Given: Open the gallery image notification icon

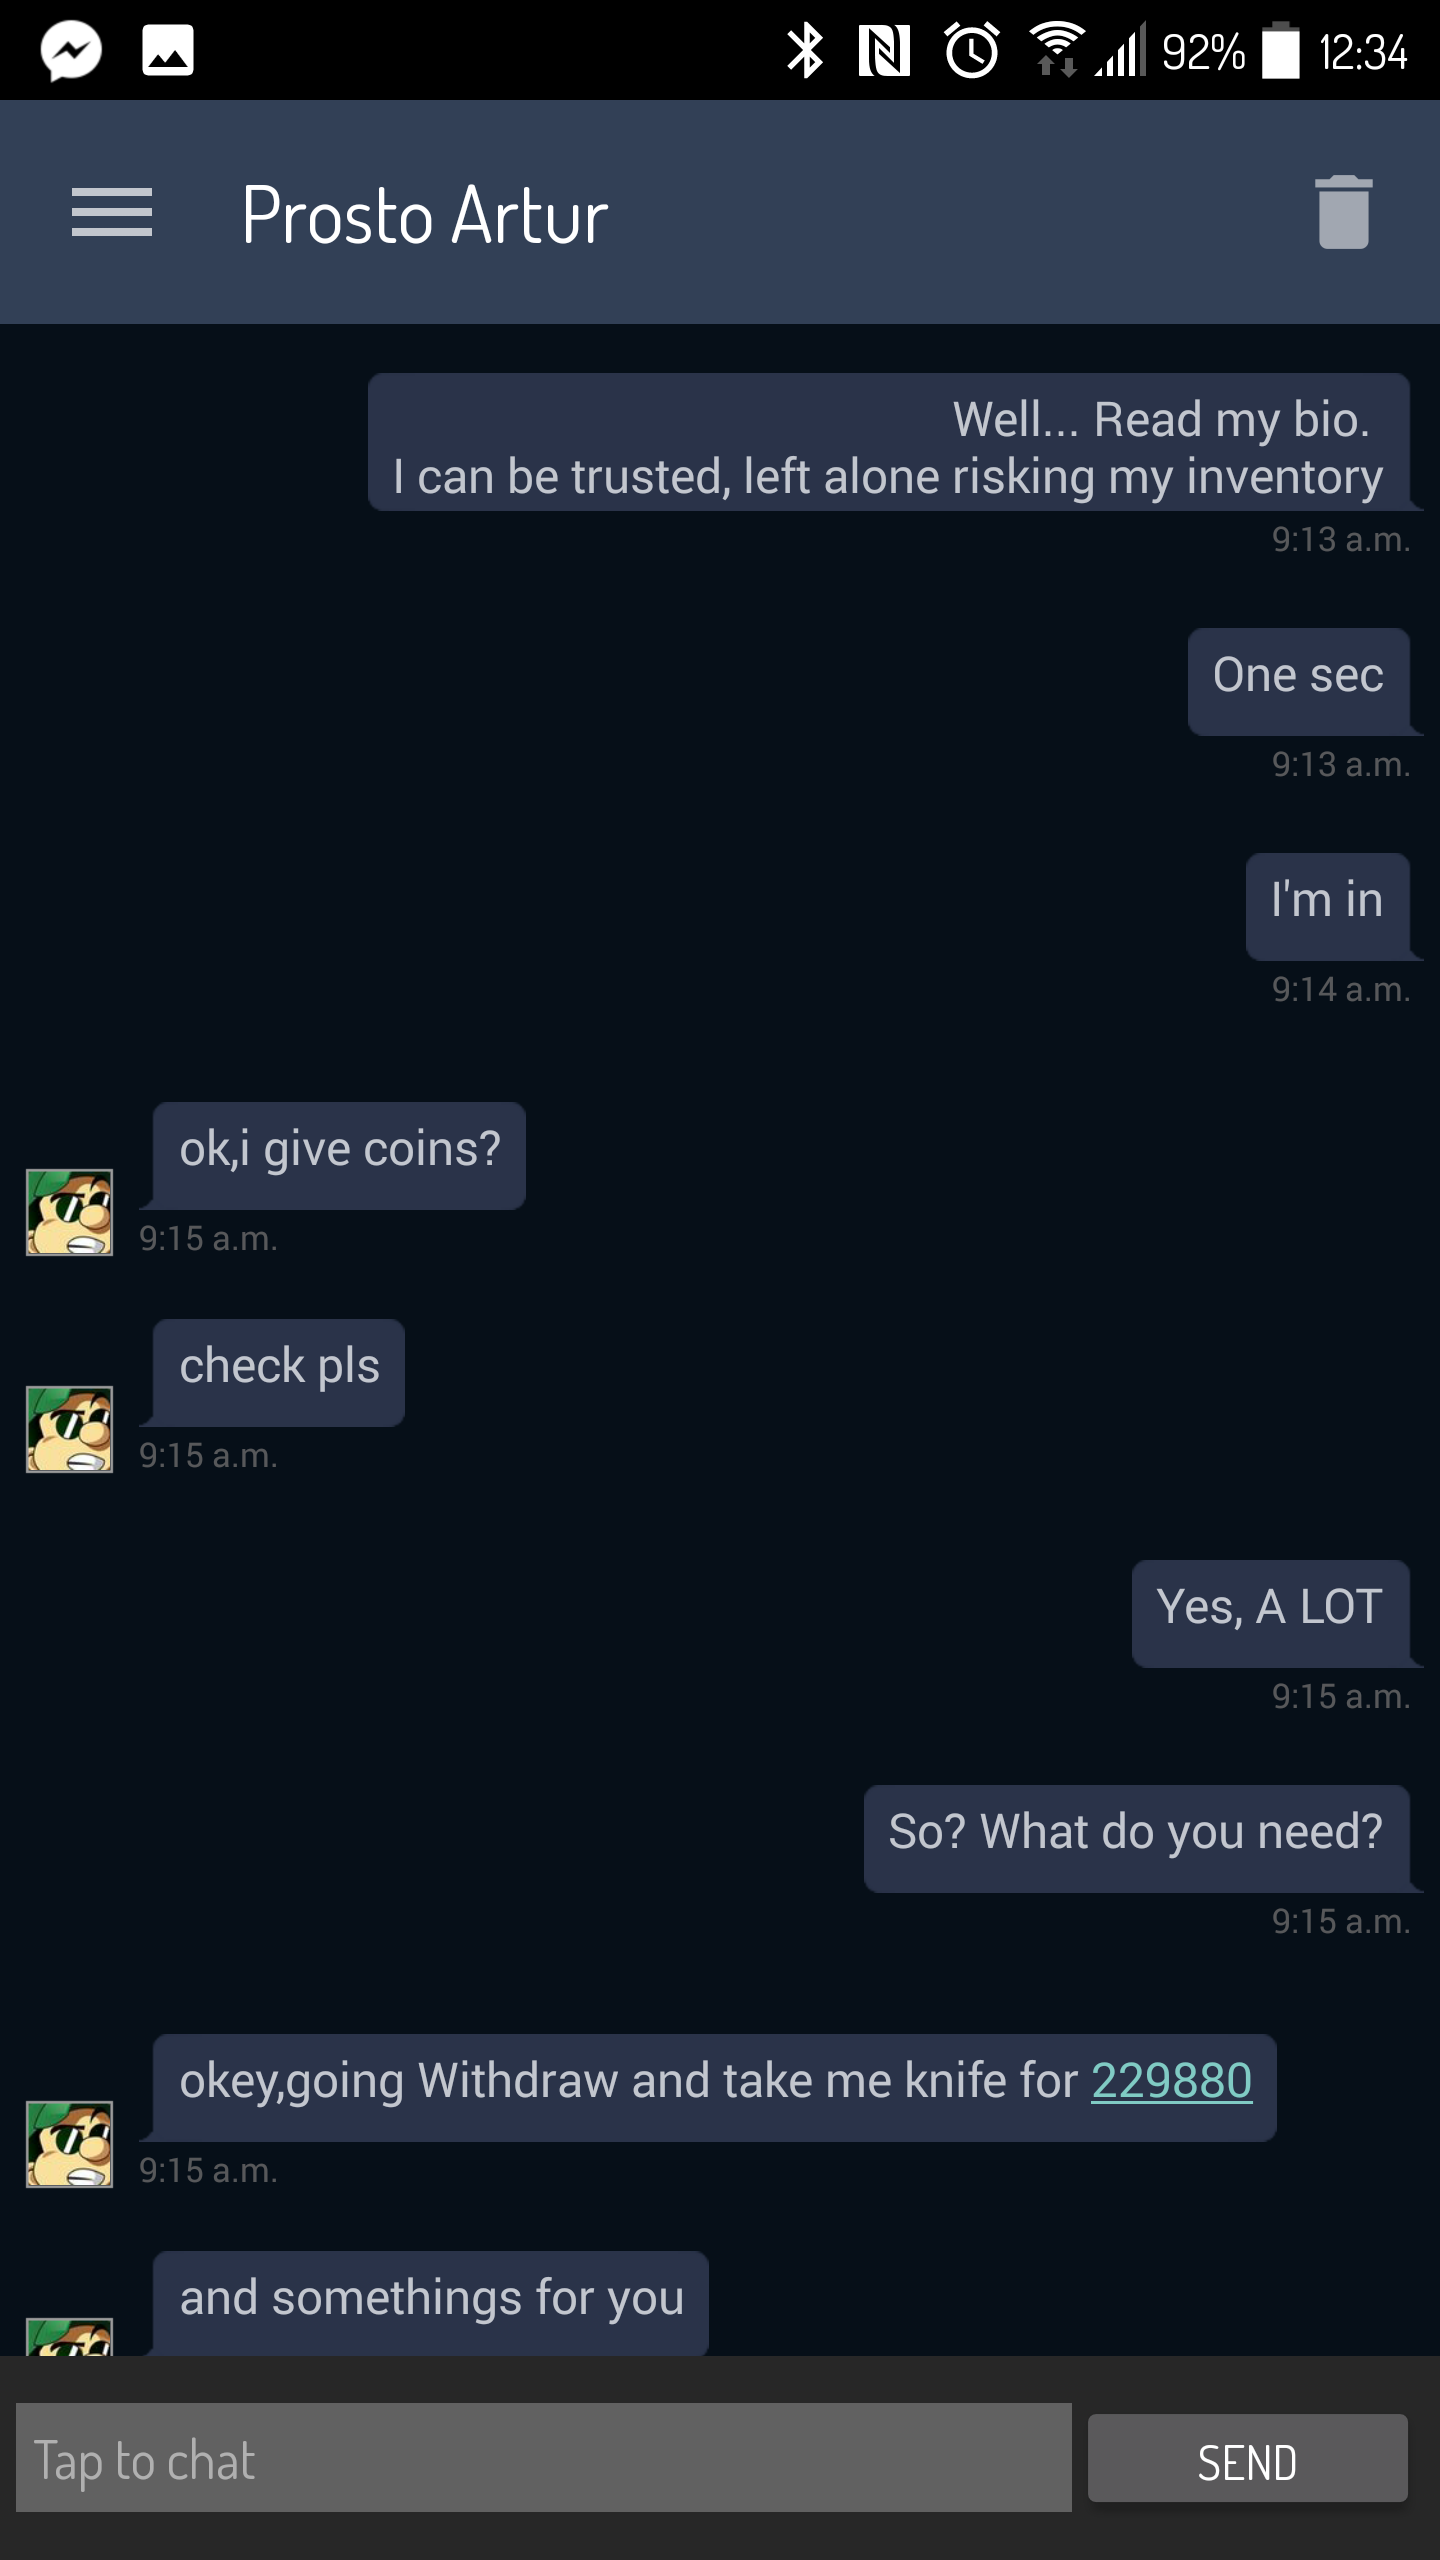Looking at the screenshot, I should 168,51.
